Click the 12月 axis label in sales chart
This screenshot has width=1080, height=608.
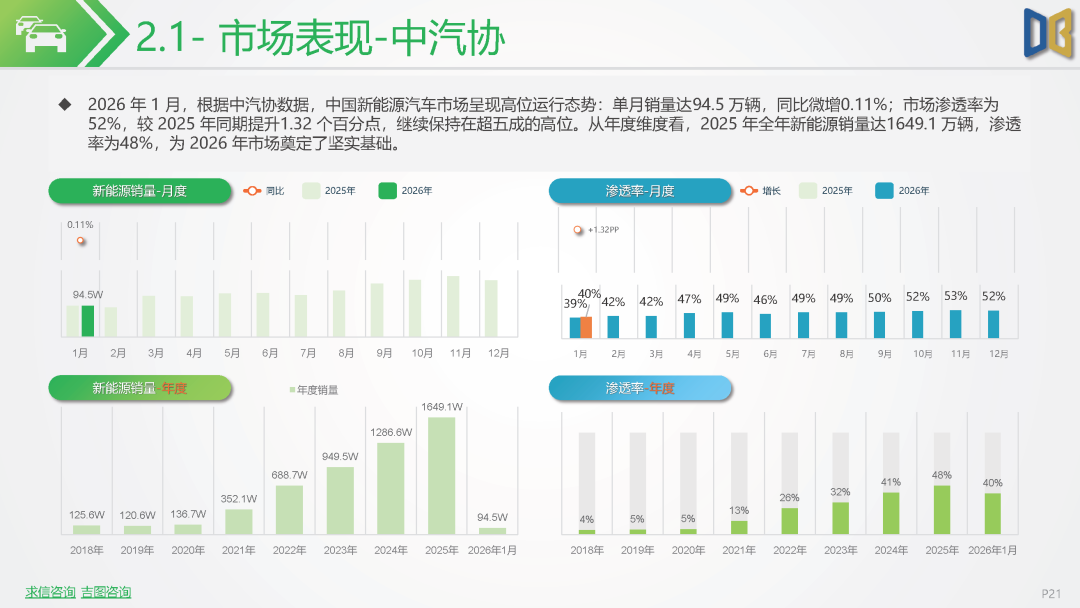[x=499, y=353]
